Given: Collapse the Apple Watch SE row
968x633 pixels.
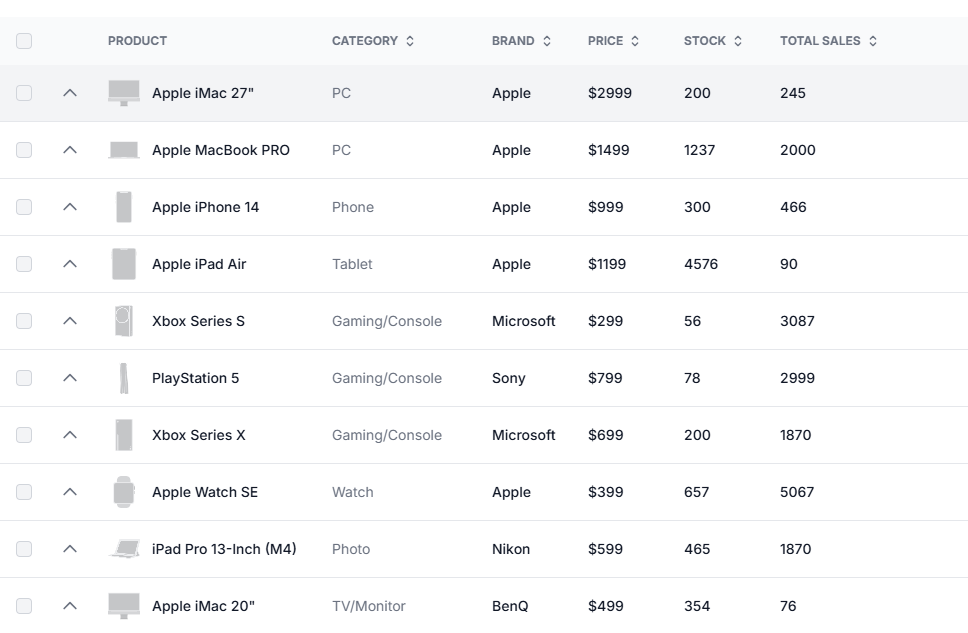Looking at the screenshot, I should [x=70, y=492].
